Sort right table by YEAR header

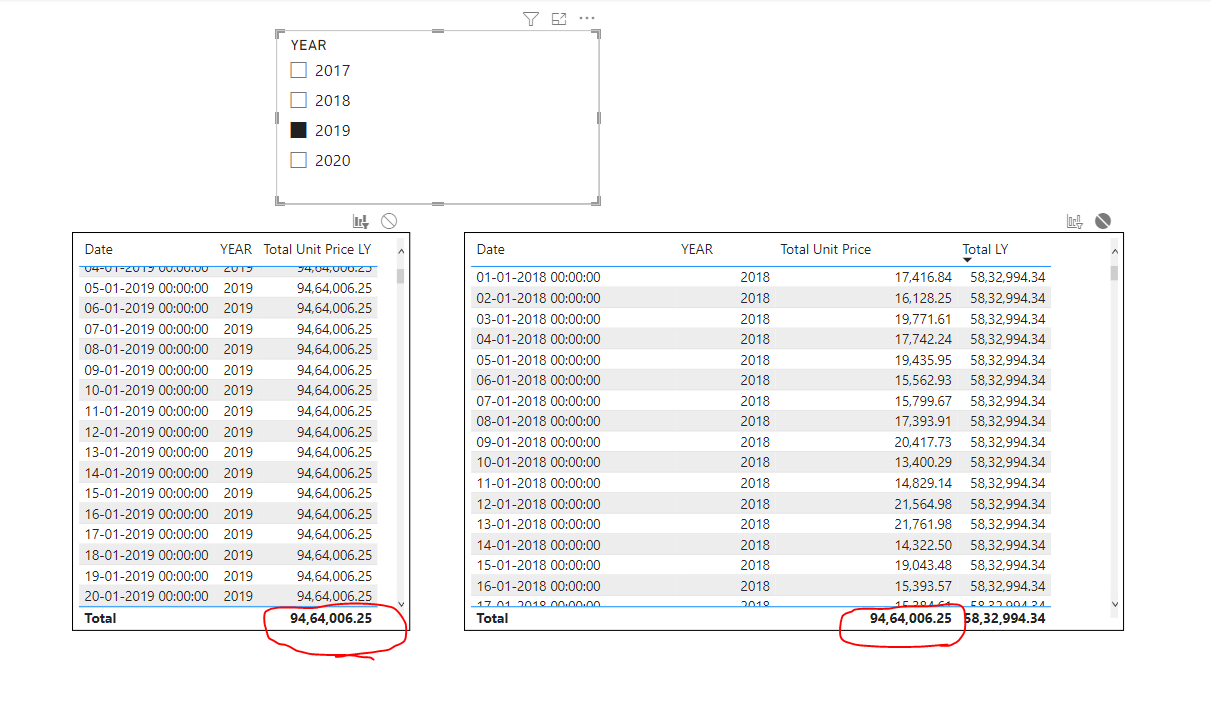697,249
